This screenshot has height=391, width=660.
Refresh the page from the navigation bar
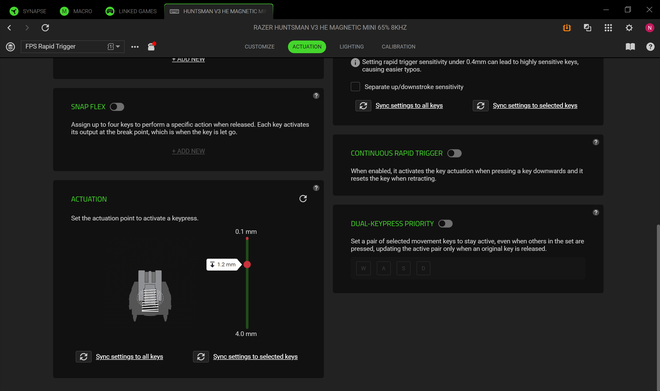pyautogui.click(x=45, y=28)
